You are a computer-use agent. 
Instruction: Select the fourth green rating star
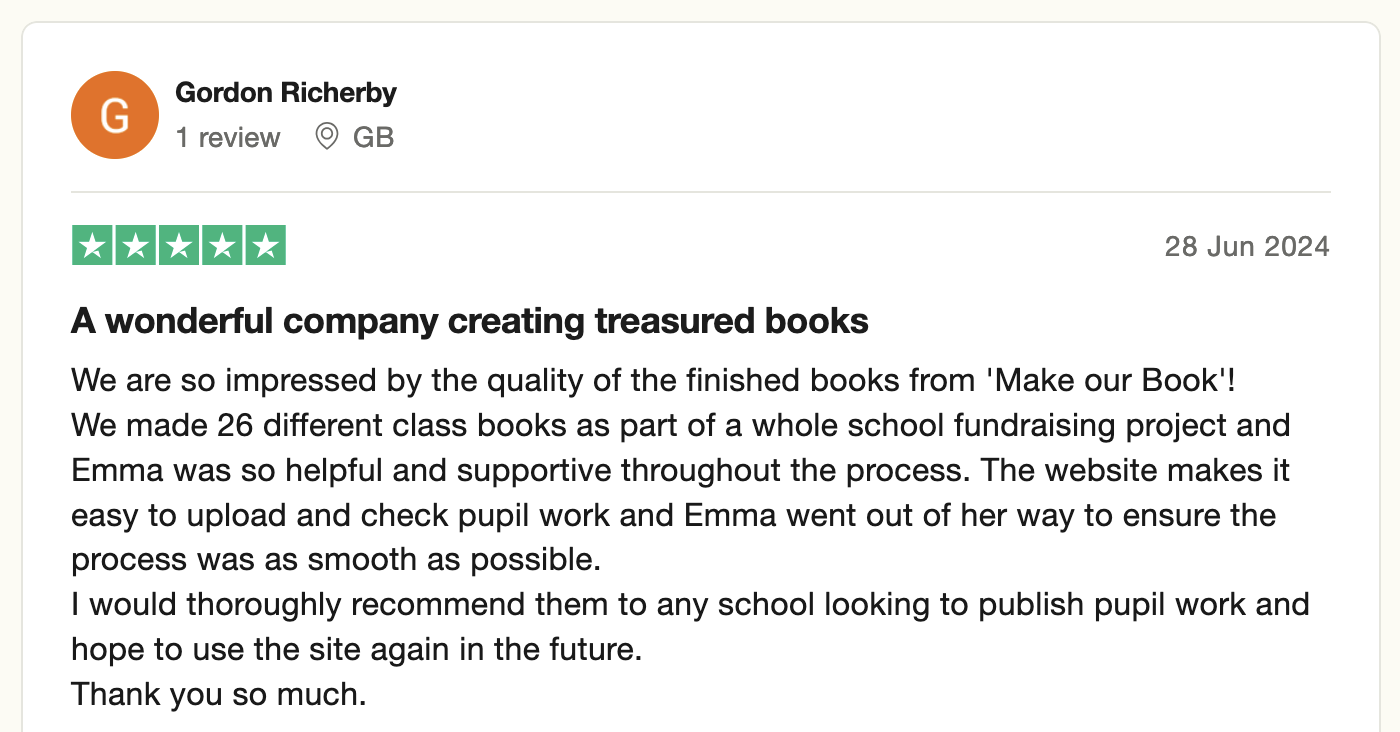222,246
